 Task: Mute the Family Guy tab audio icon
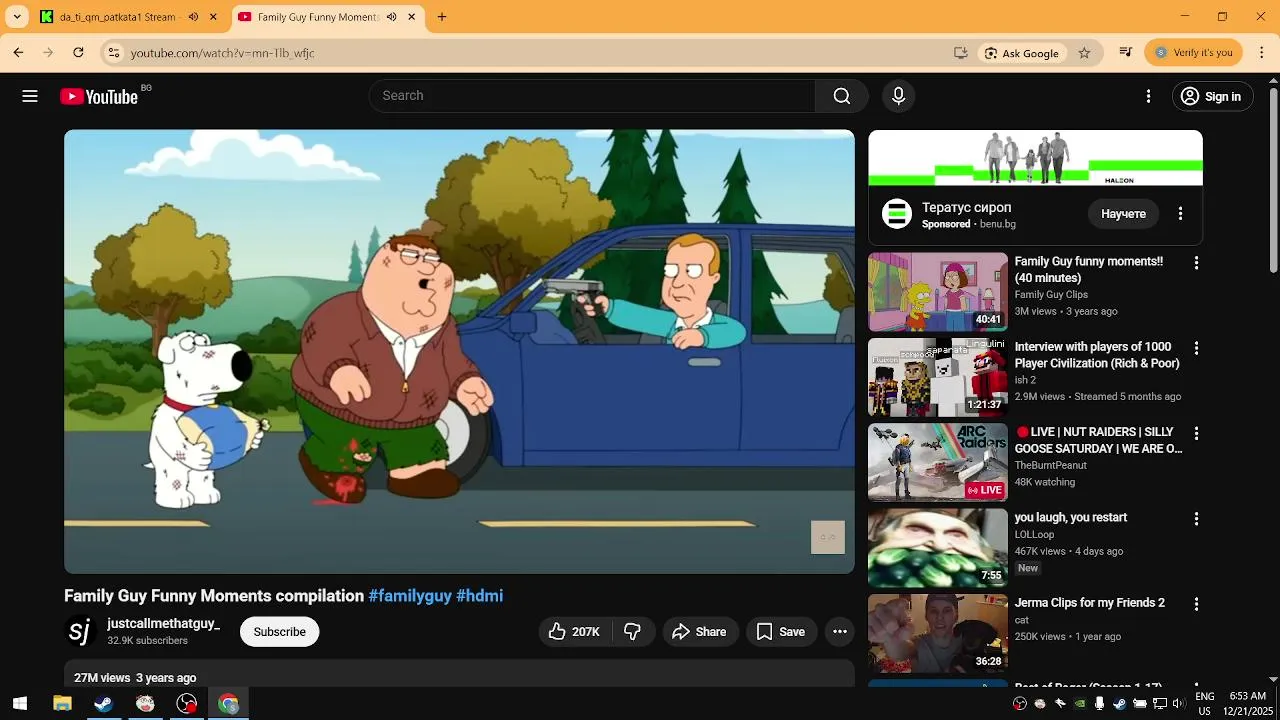point(392,17)
